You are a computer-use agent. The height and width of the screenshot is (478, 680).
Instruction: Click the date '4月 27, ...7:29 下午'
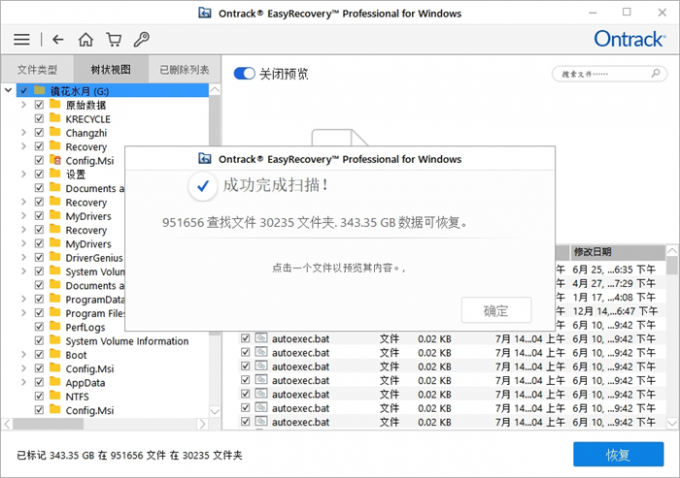(x=614, y=283)
